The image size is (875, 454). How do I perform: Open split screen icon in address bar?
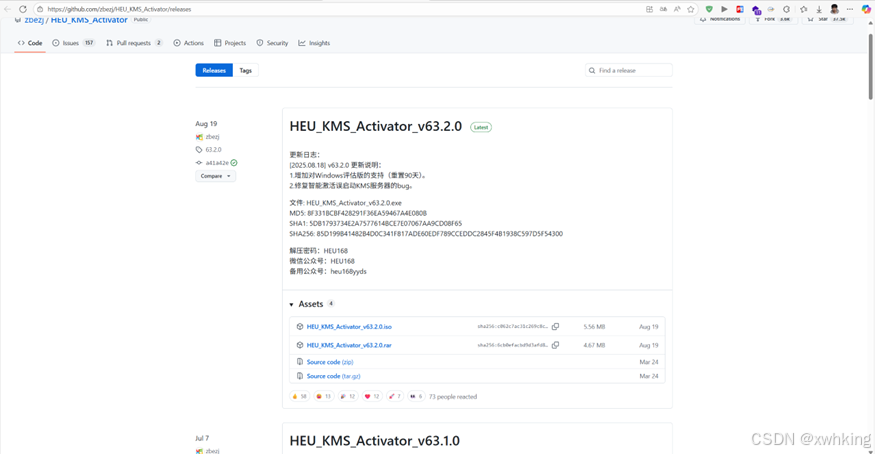(649, 9)
